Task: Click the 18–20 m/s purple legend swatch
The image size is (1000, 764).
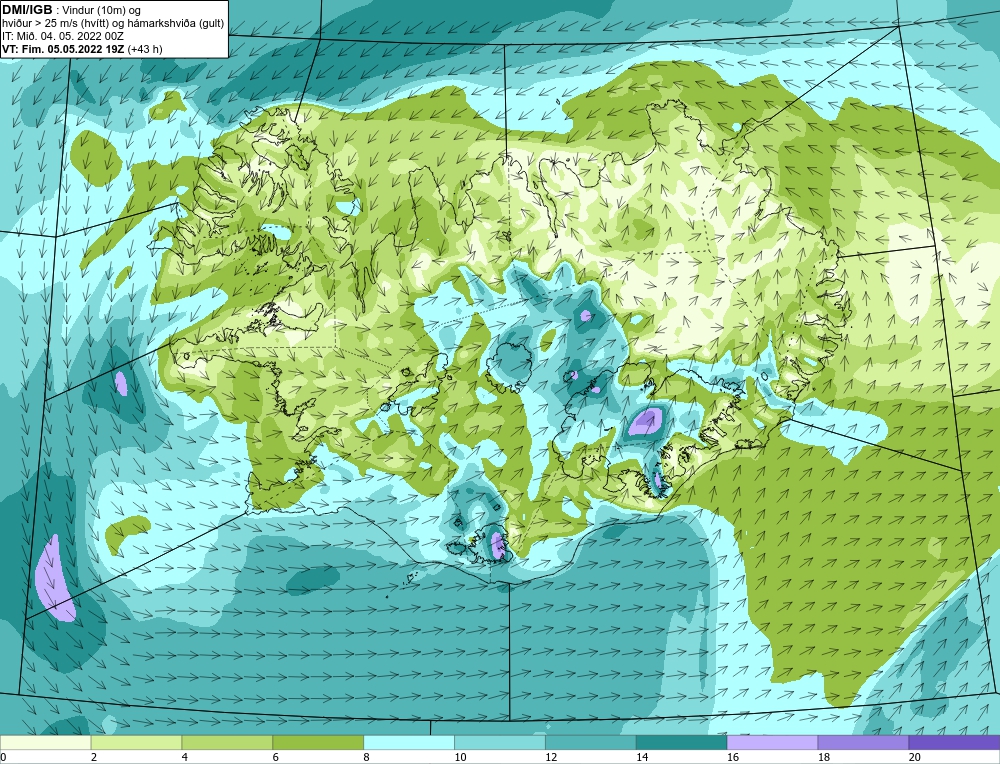Action: coord(863,742)
